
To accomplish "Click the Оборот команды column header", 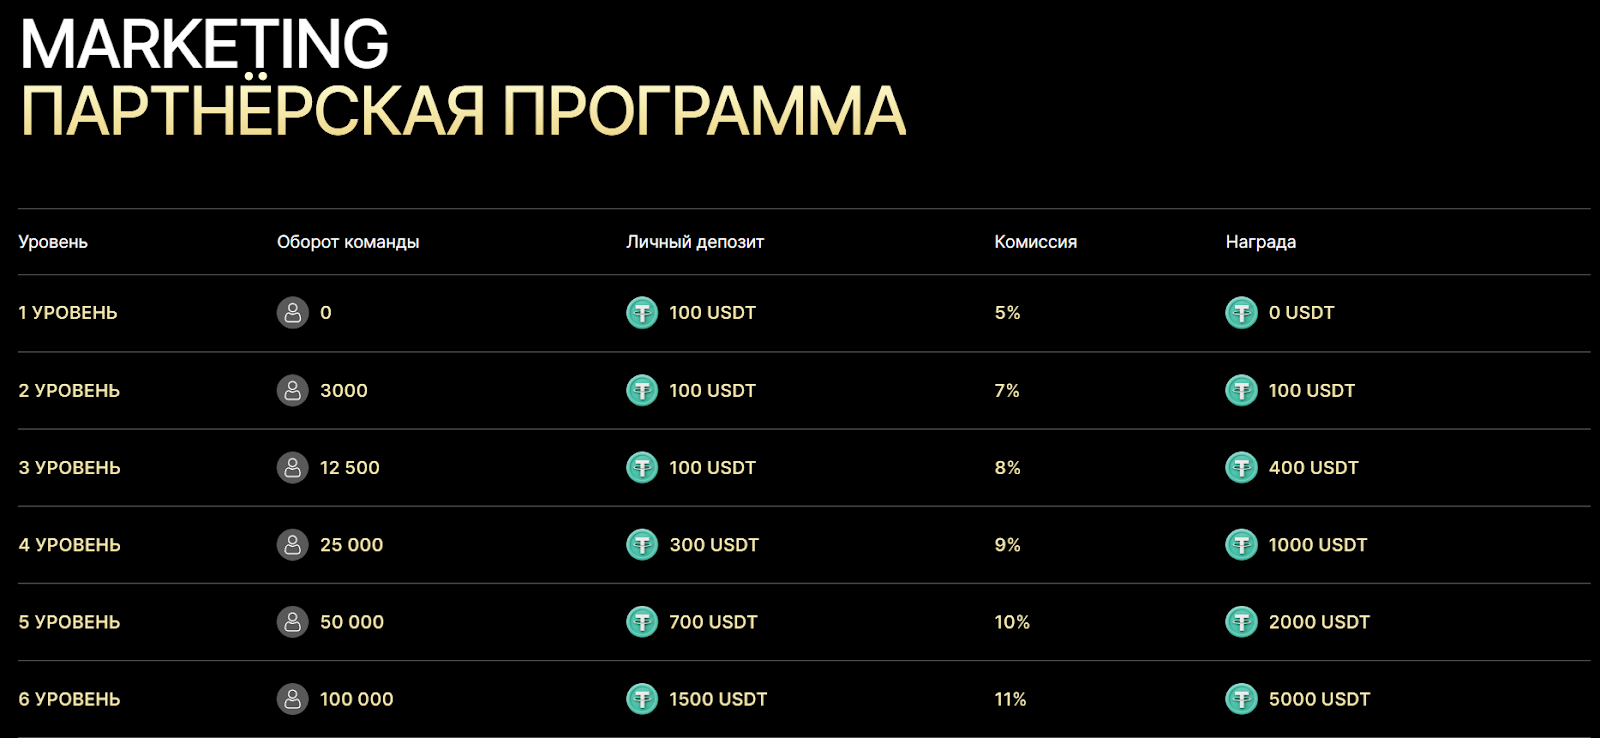I will point(348,242).
